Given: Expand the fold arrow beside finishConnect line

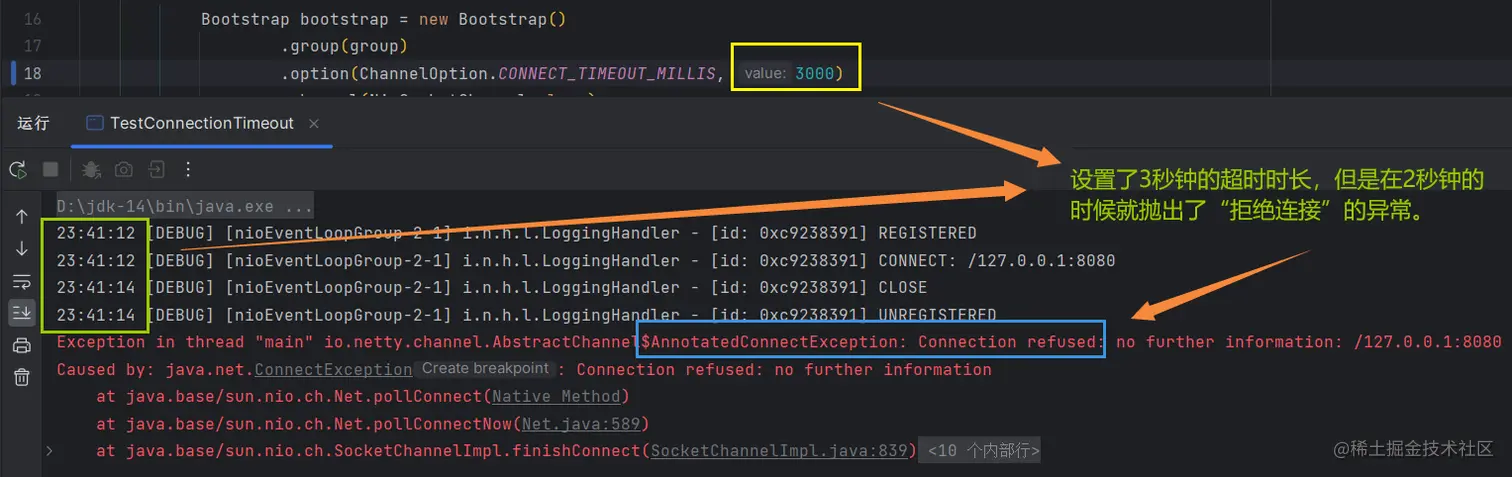Looking at the screenshot, I should [x=50, y=451].
